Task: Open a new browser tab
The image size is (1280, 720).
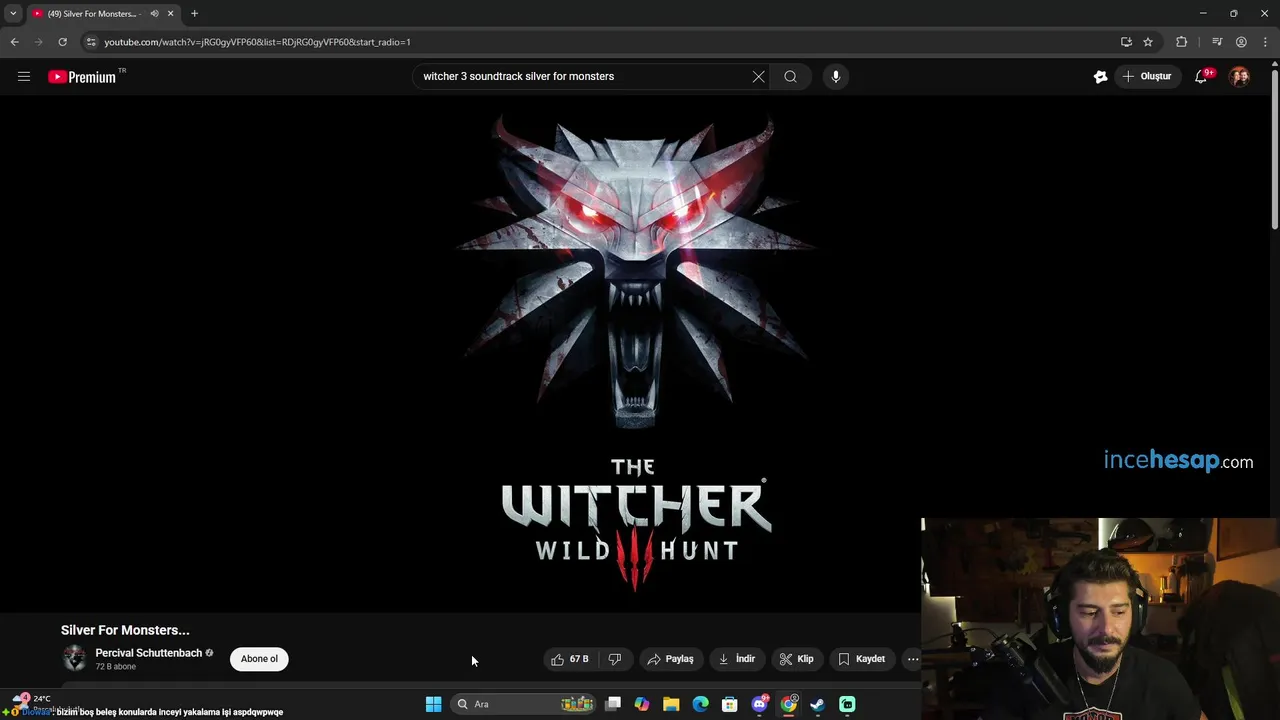Action: click(194, 14)
